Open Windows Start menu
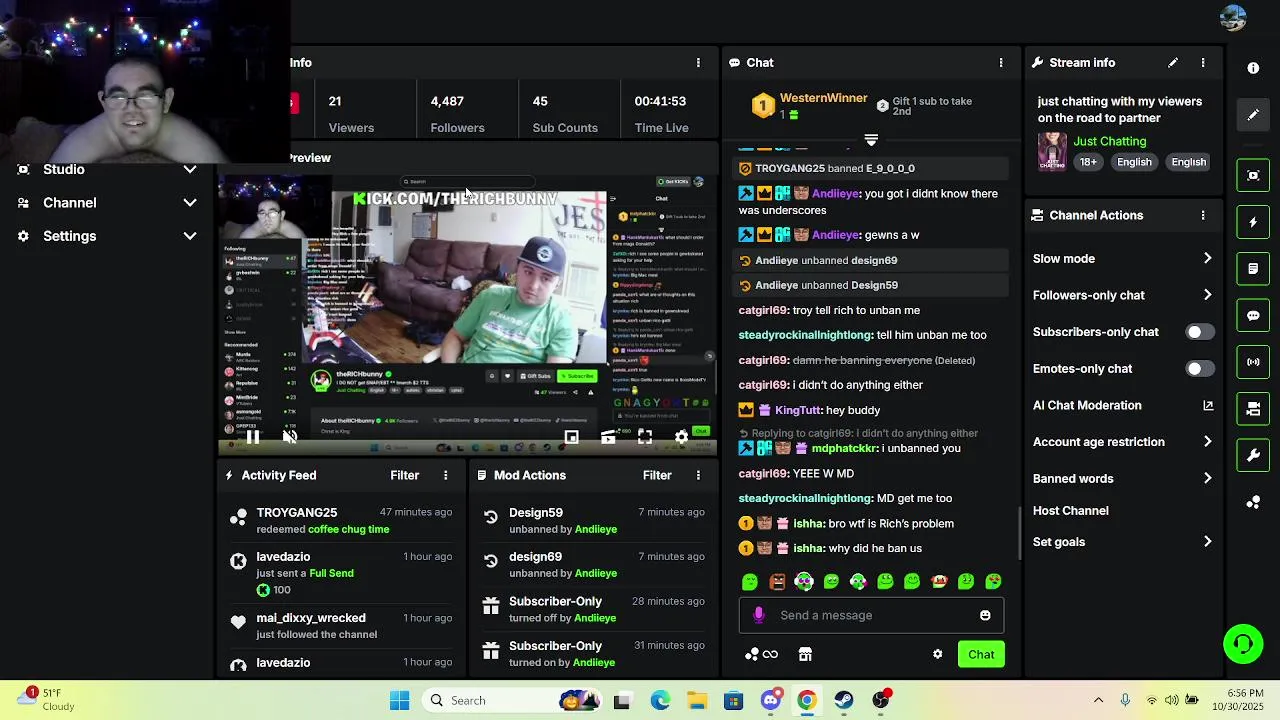1280x720 pixels. pyautogui.click(x=399, y=700)
